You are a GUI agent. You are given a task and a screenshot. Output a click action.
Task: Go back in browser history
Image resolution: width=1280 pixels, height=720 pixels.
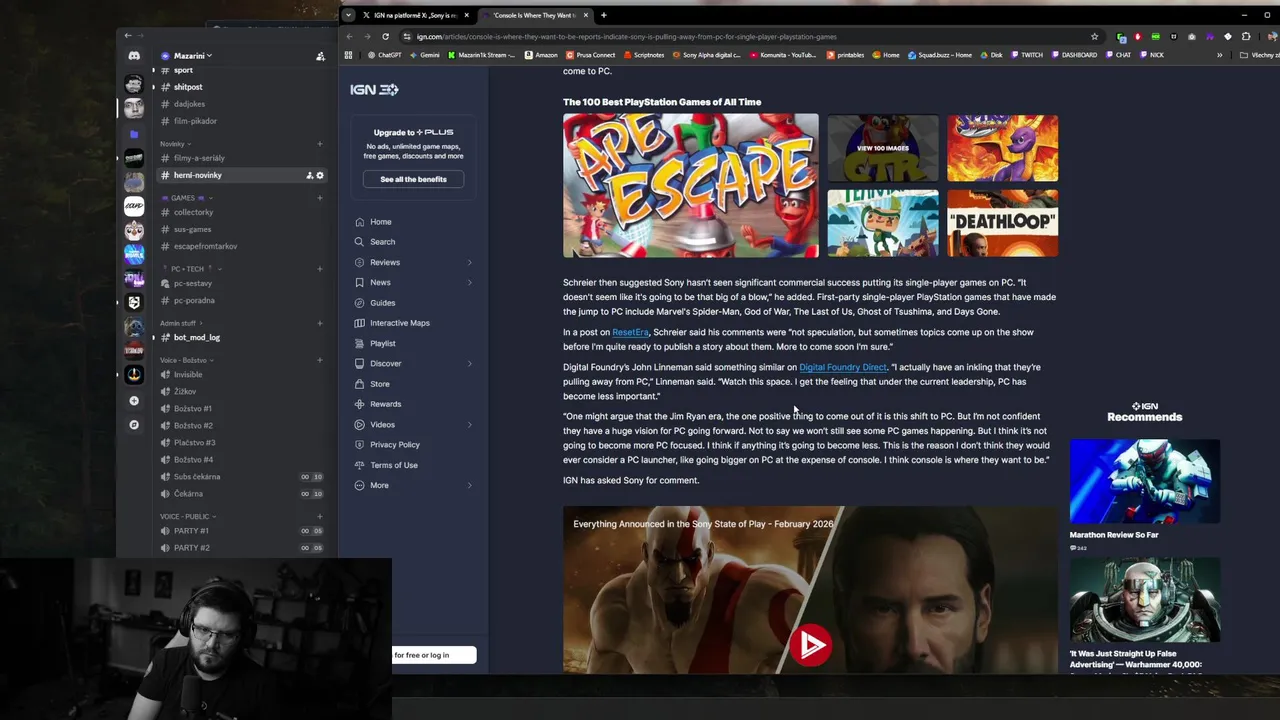click(349, 37)
